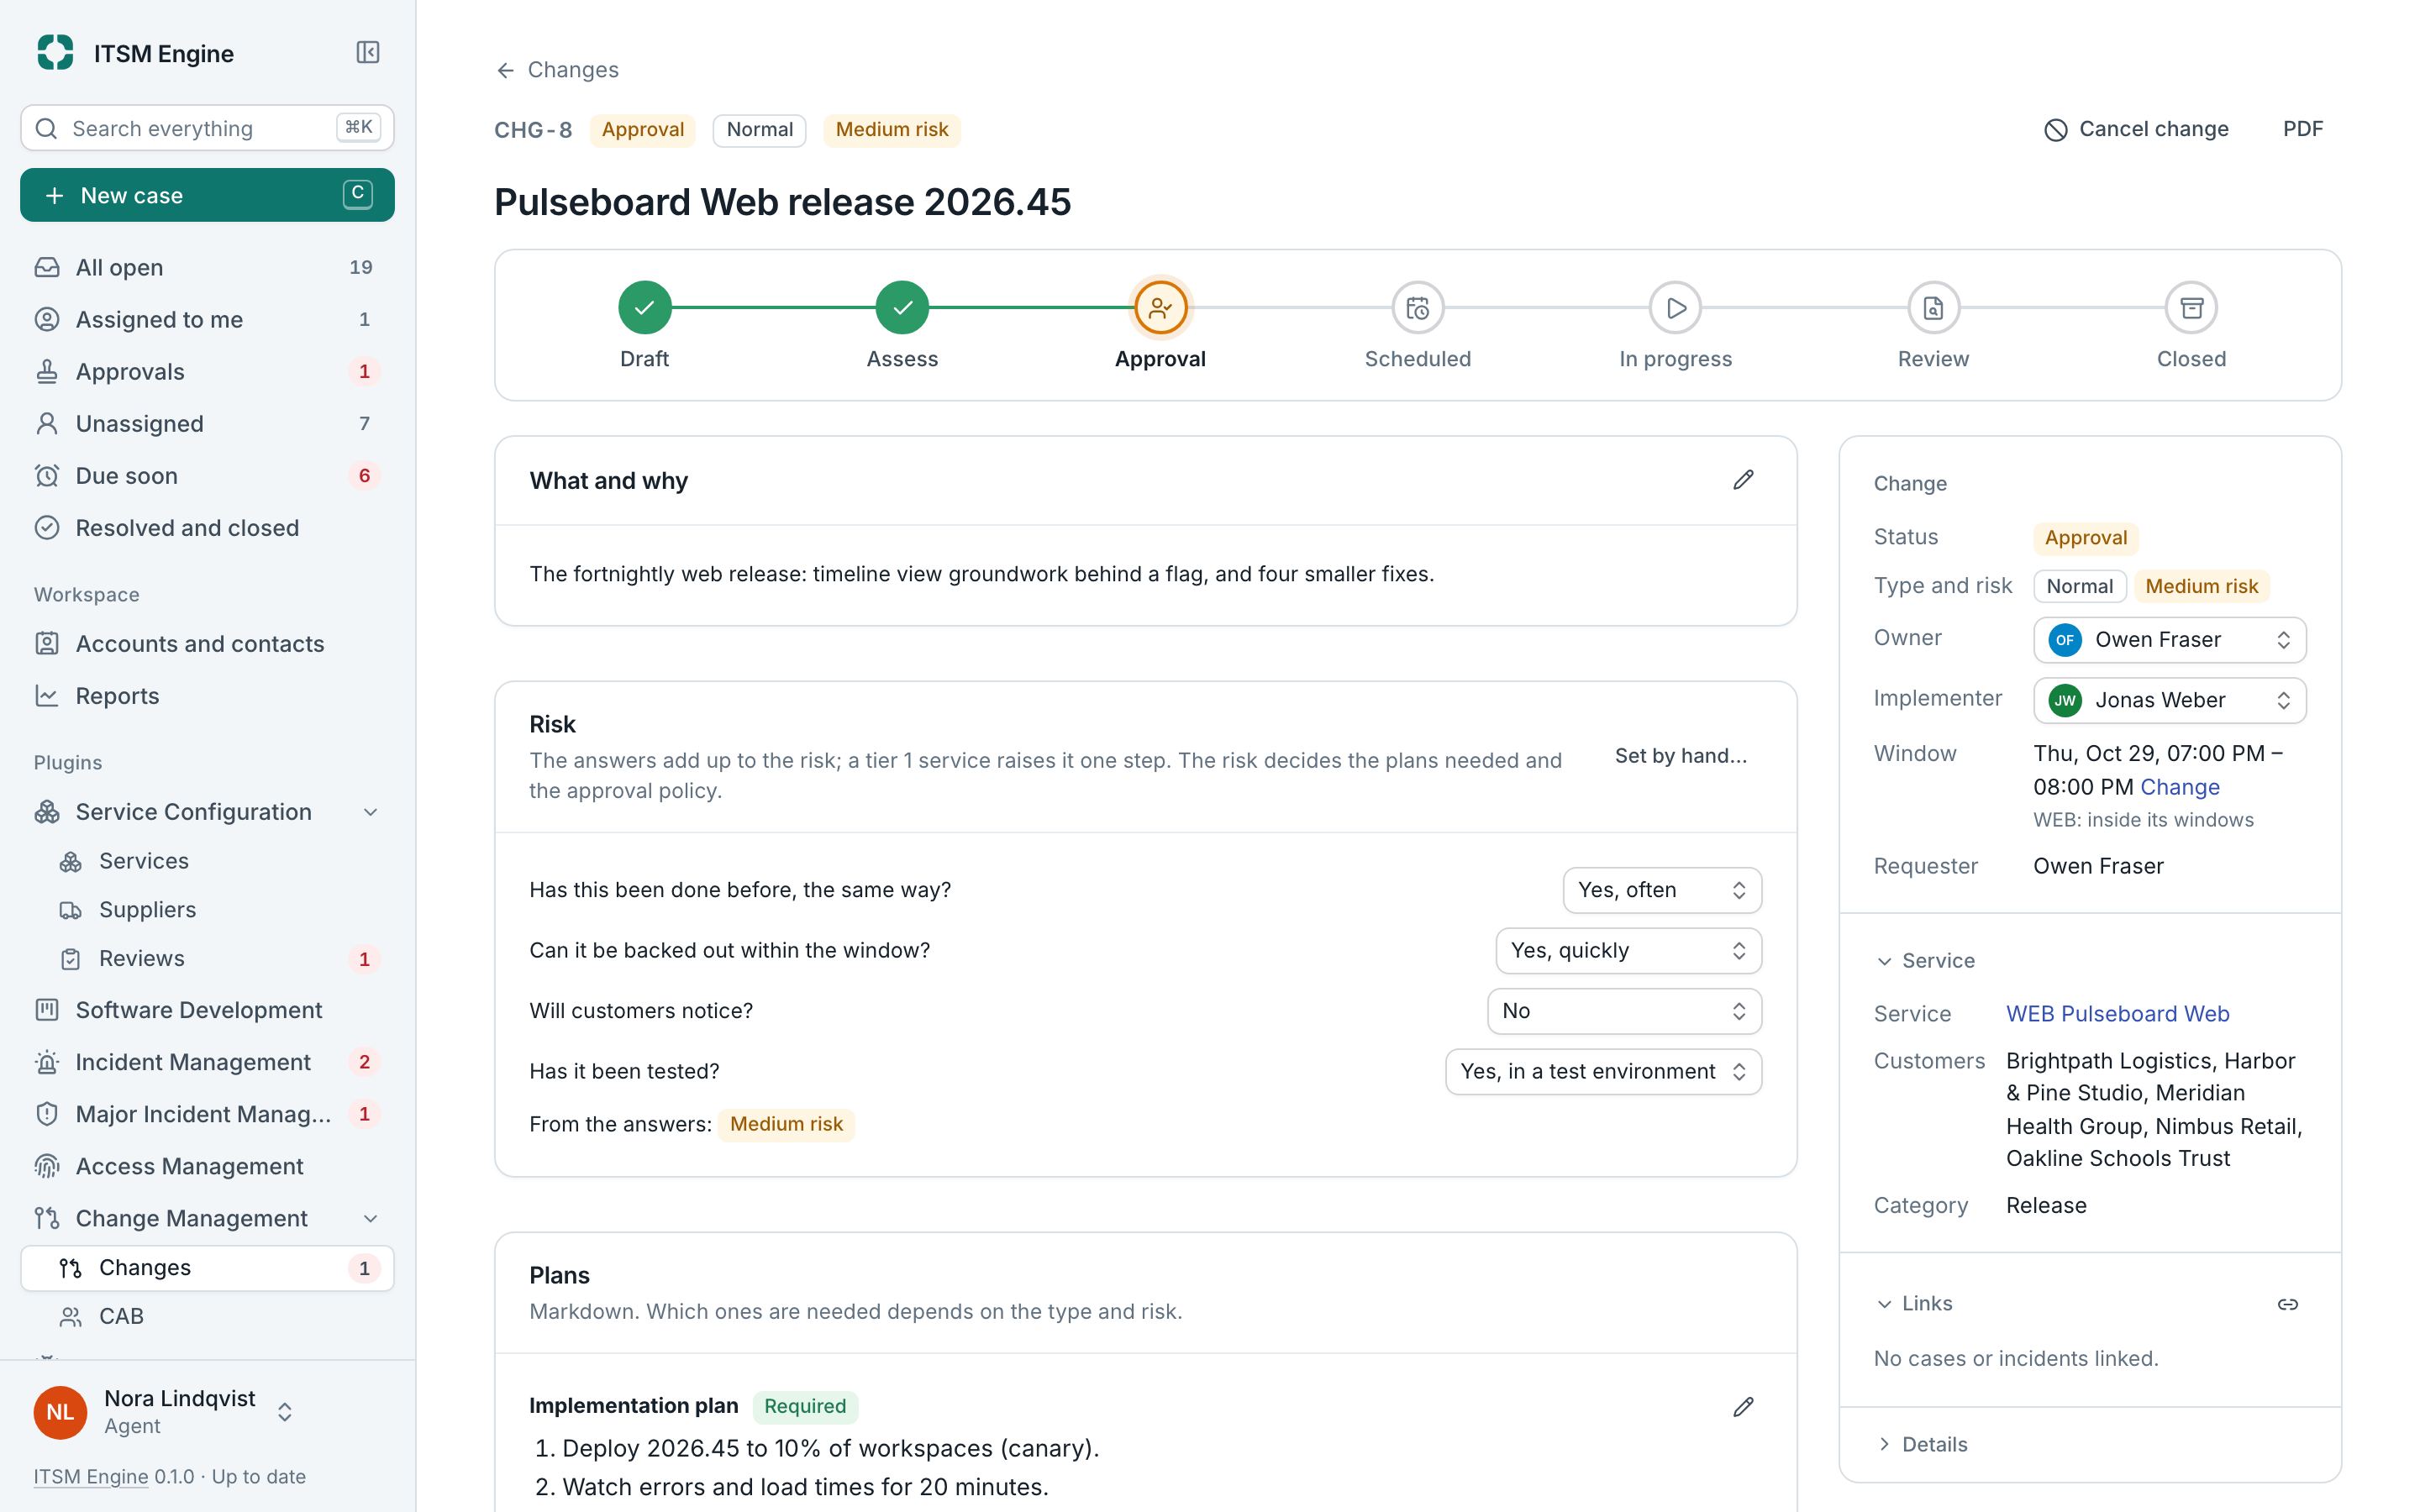Click the Review stage document icon
The height and width of the screenshot is (1512, 2420).
(x=1933, y=308)
